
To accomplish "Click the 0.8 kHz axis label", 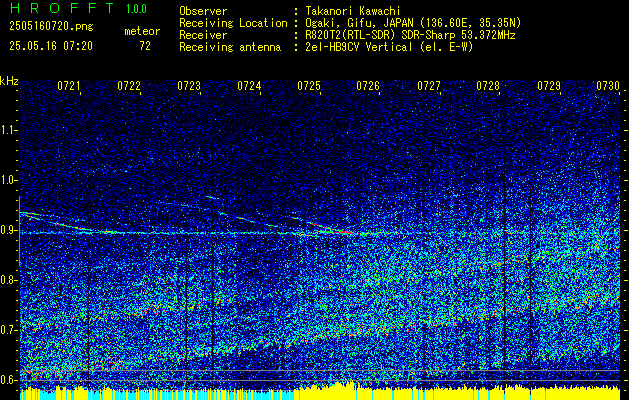I will (9, 280).
